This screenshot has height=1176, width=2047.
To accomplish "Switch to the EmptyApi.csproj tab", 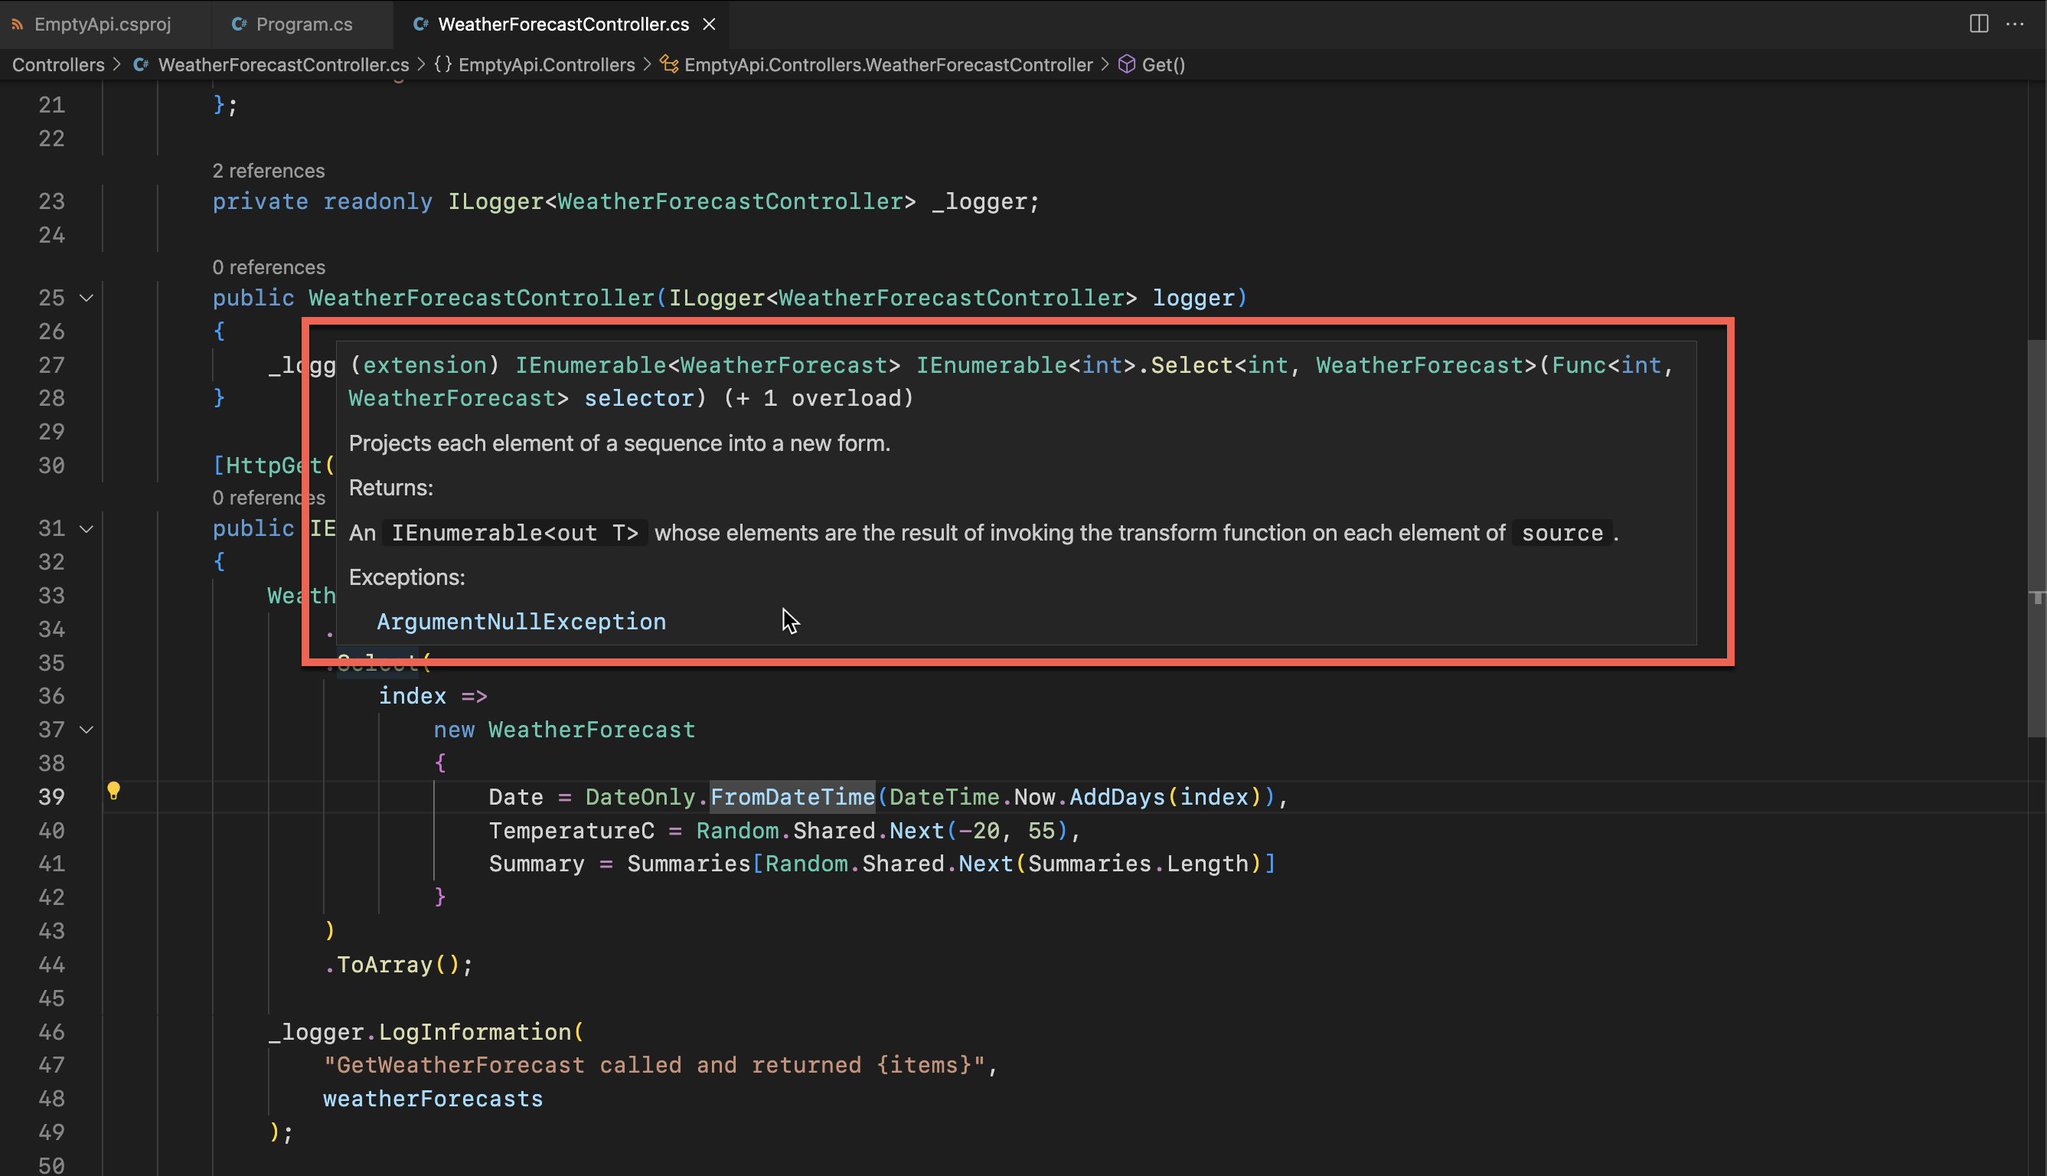I will click(102, 24).
